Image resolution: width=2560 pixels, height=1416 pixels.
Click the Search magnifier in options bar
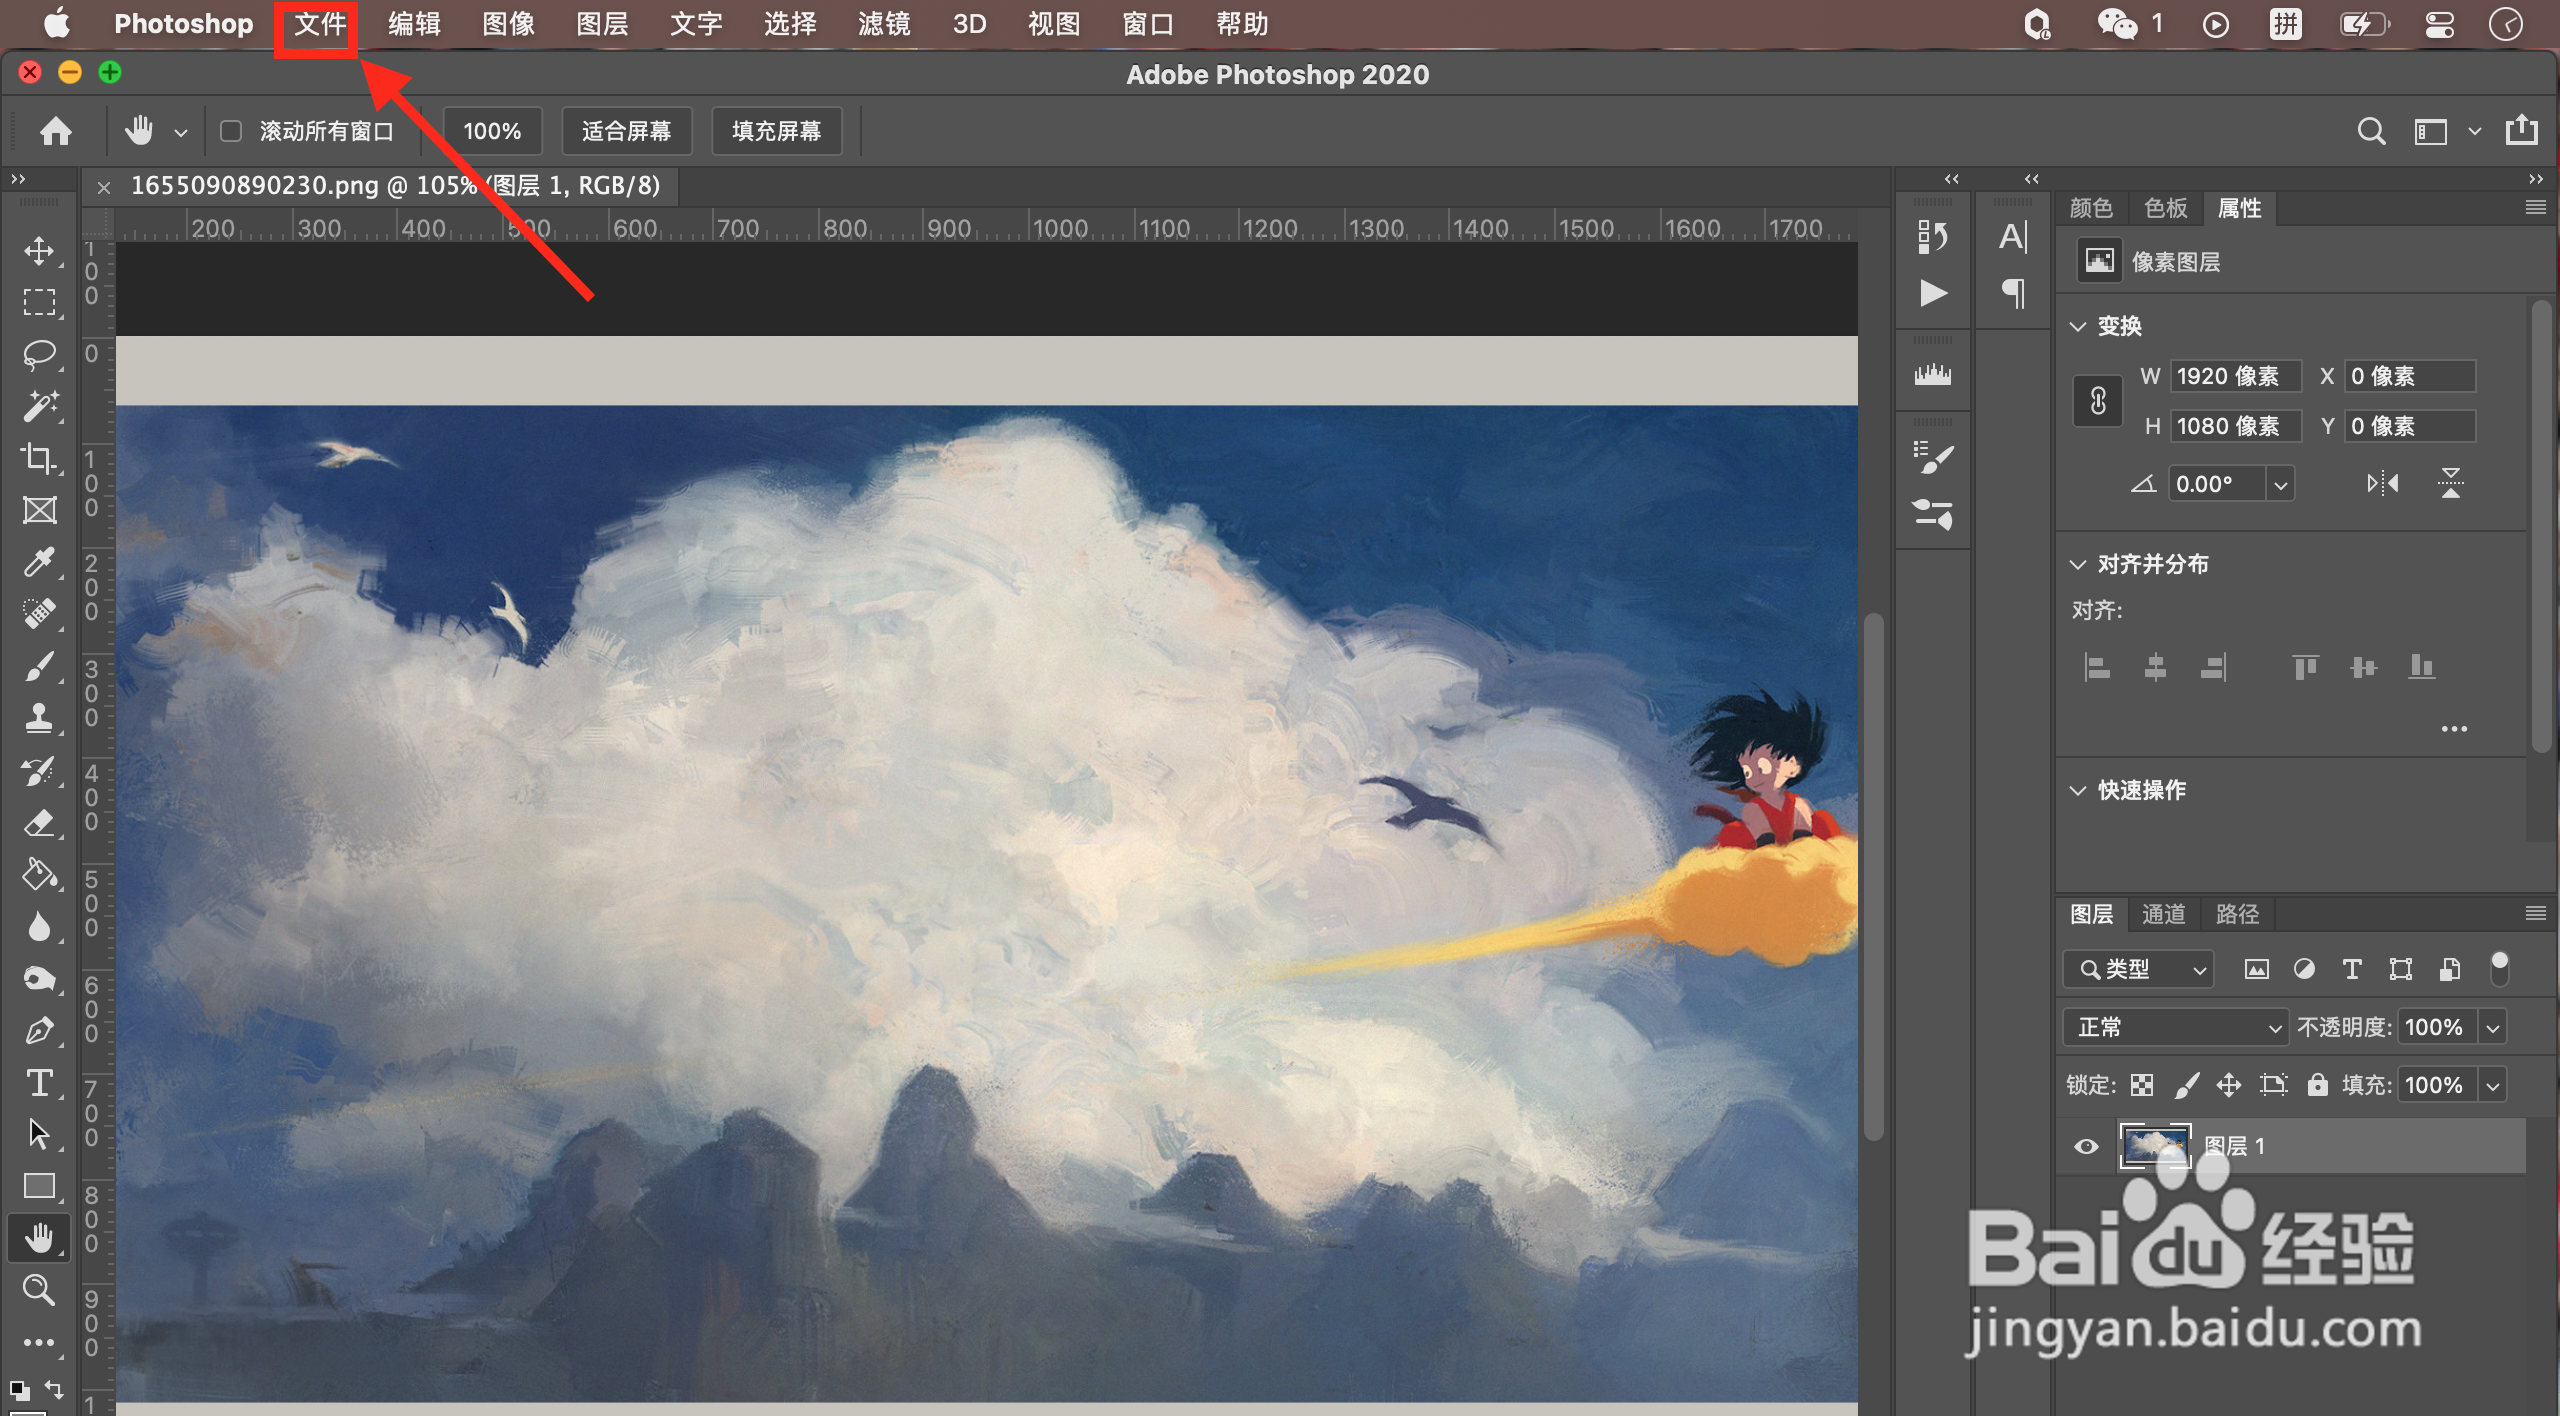(2371, 131)
